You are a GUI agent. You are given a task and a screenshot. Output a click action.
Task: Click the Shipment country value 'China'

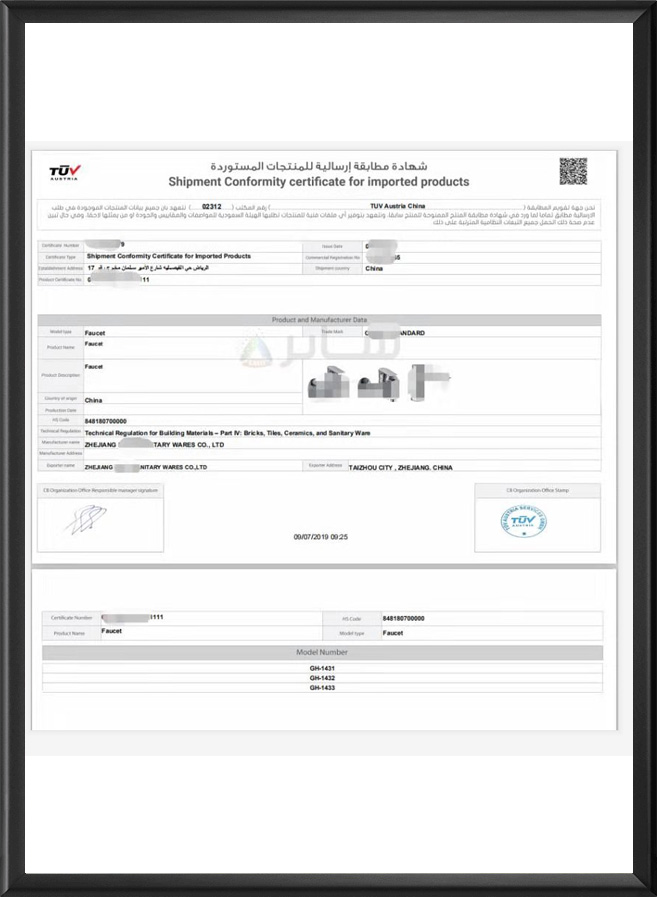tap(374, 269)
